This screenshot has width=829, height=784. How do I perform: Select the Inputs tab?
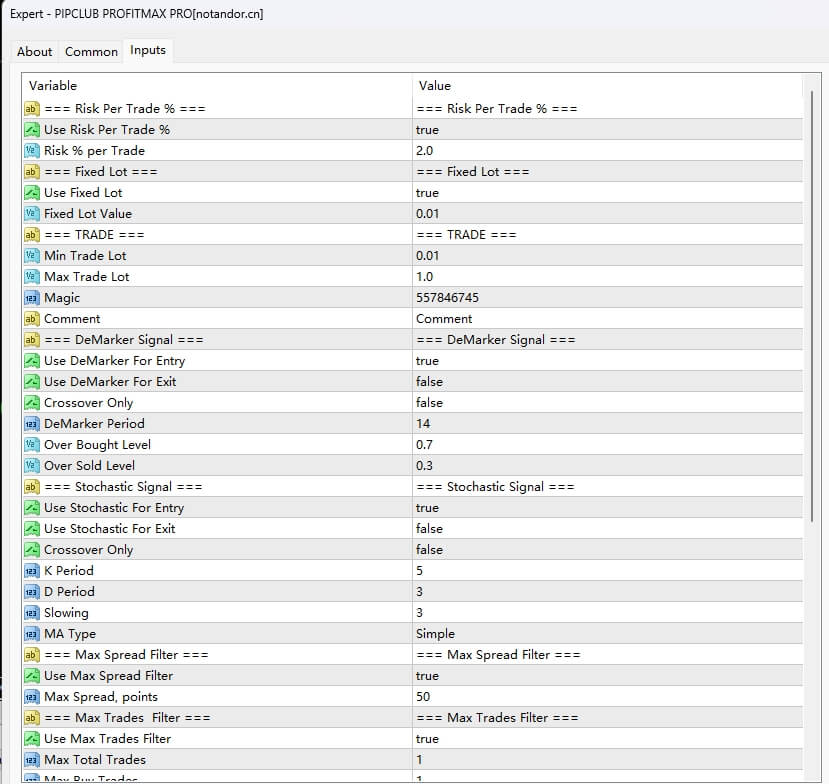click(148, 50)
